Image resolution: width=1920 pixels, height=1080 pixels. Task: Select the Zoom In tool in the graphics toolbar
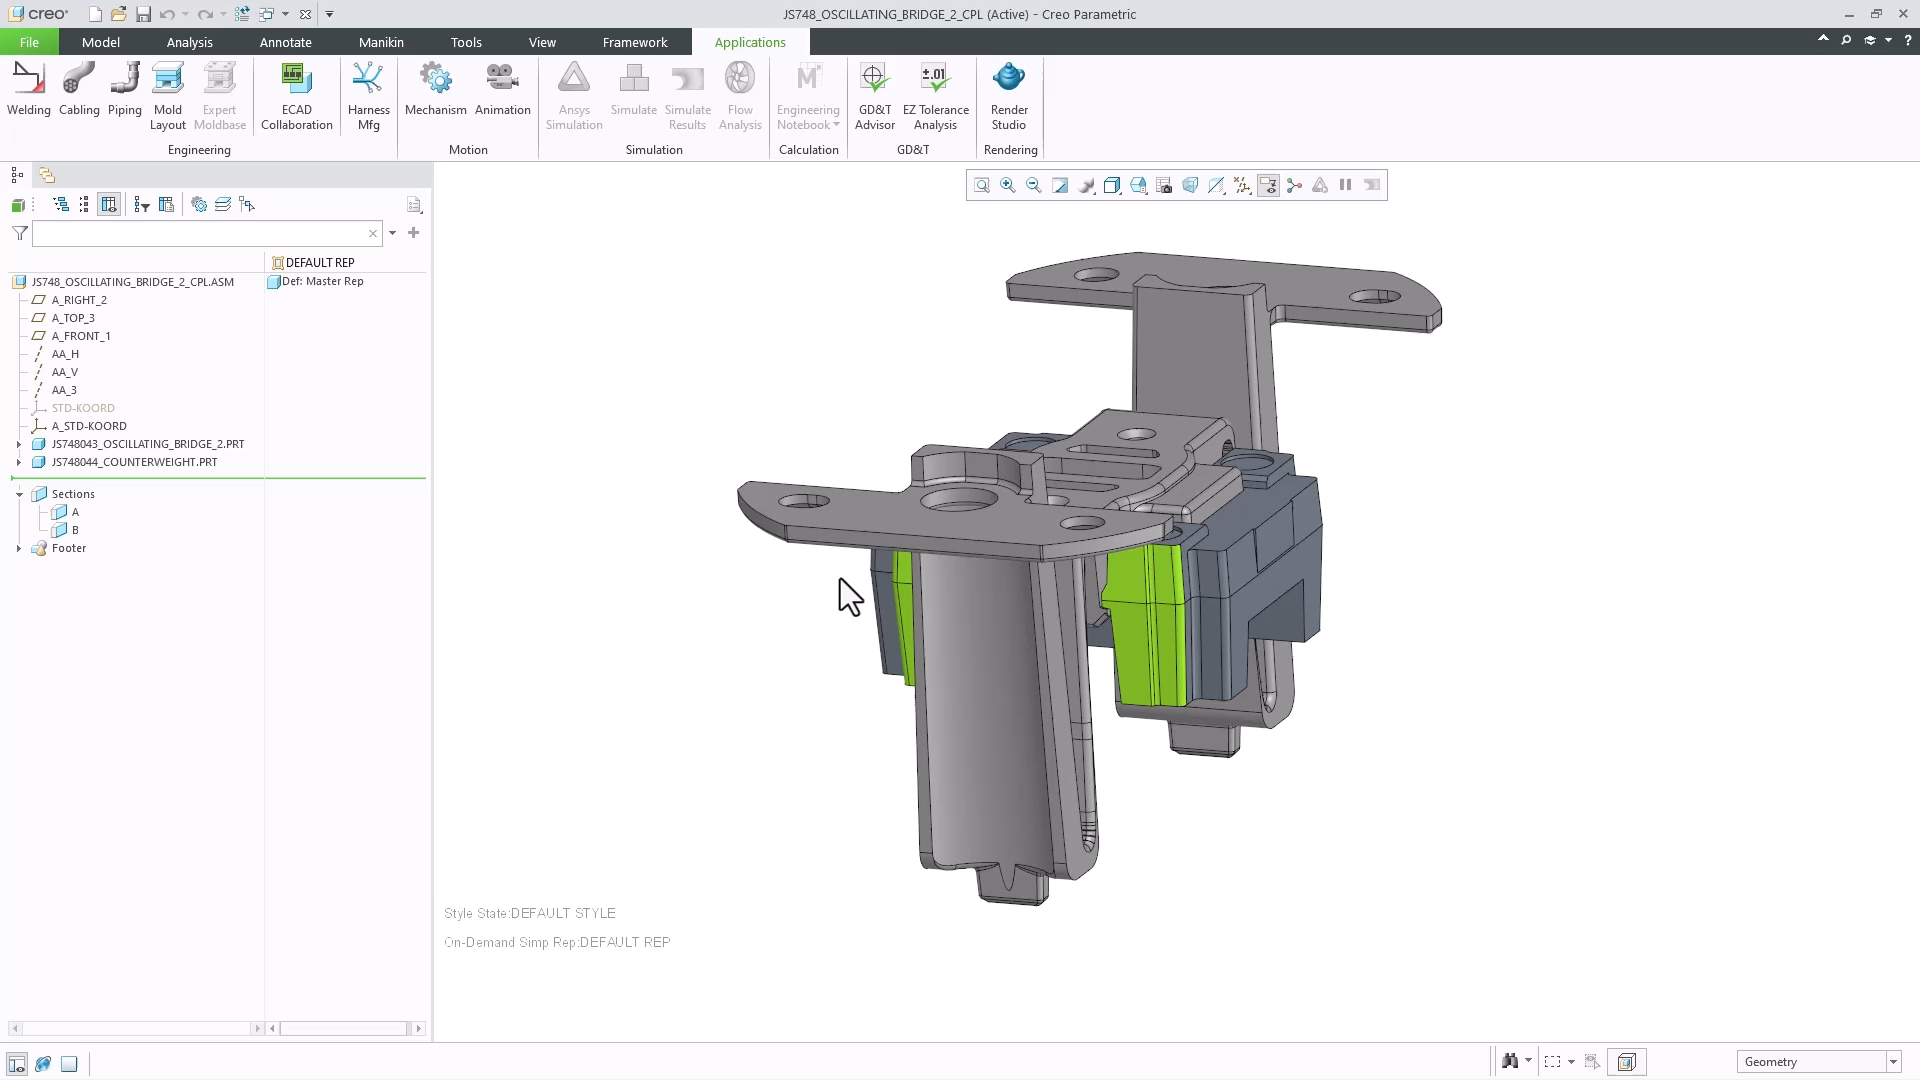click(x=1007, y=185)
